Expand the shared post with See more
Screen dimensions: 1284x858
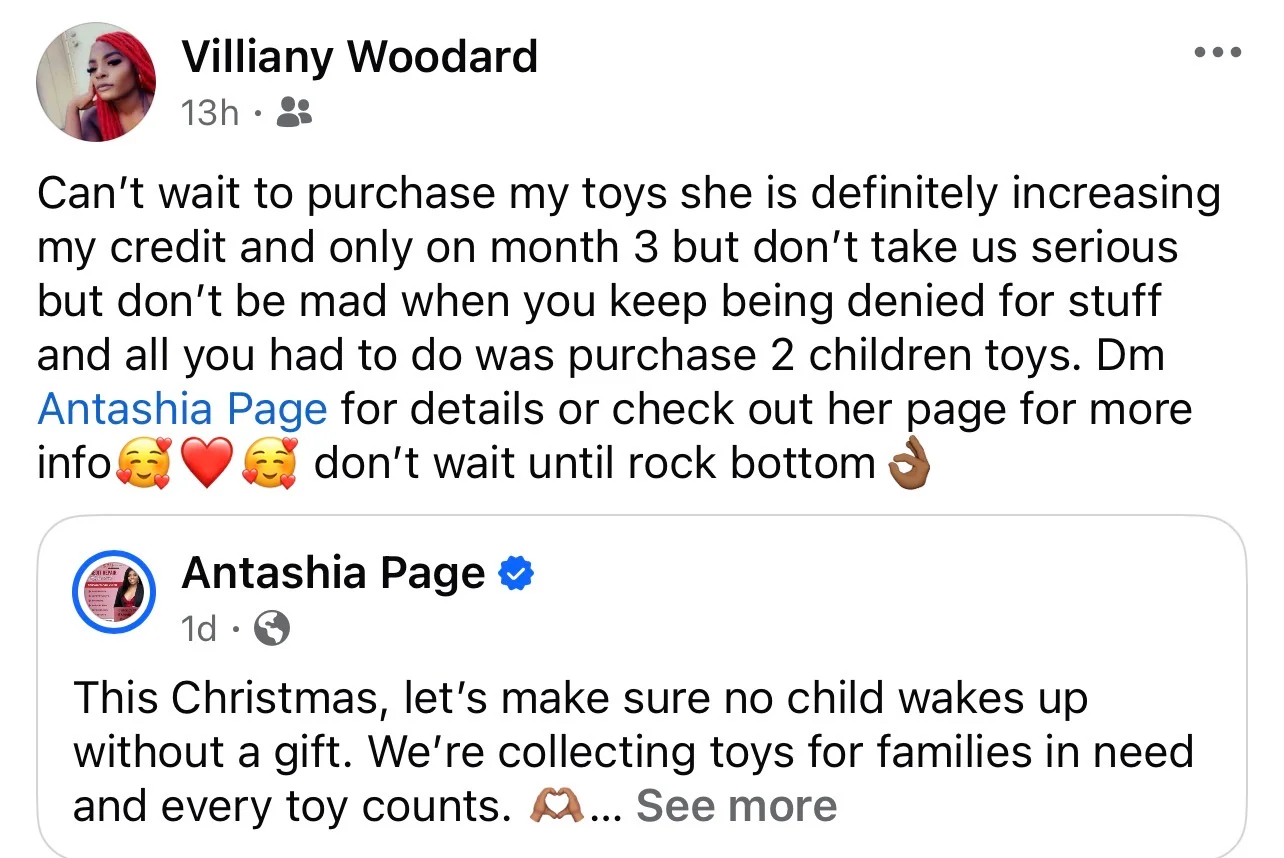736,806
